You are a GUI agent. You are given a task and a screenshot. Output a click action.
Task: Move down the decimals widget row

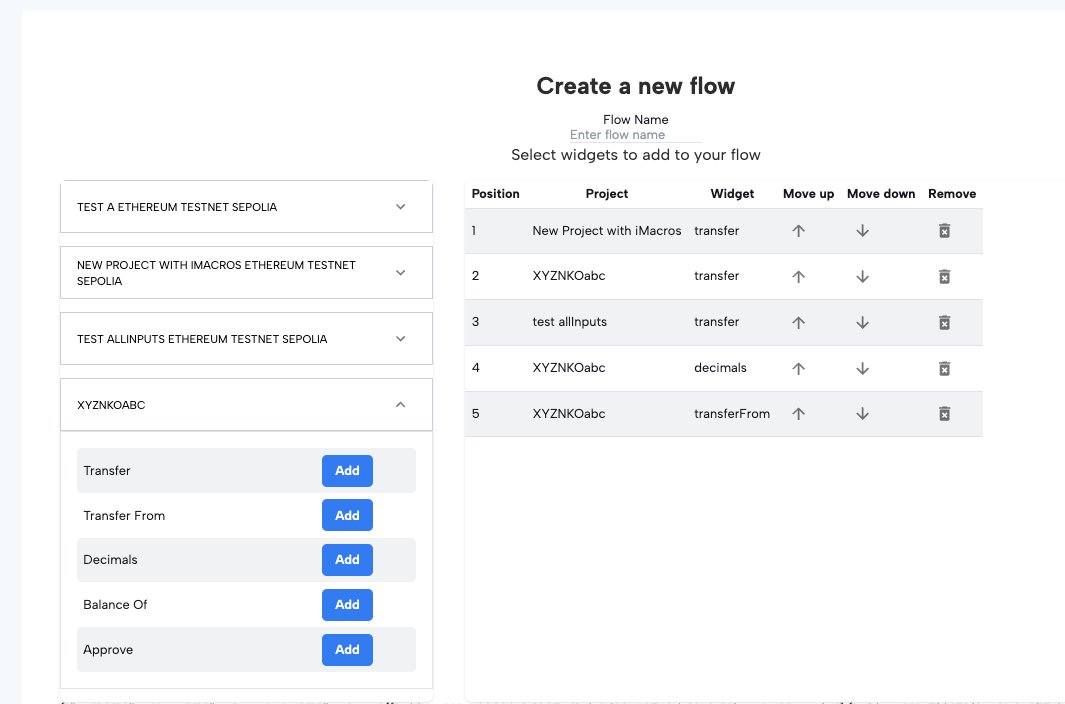point(862,368)
